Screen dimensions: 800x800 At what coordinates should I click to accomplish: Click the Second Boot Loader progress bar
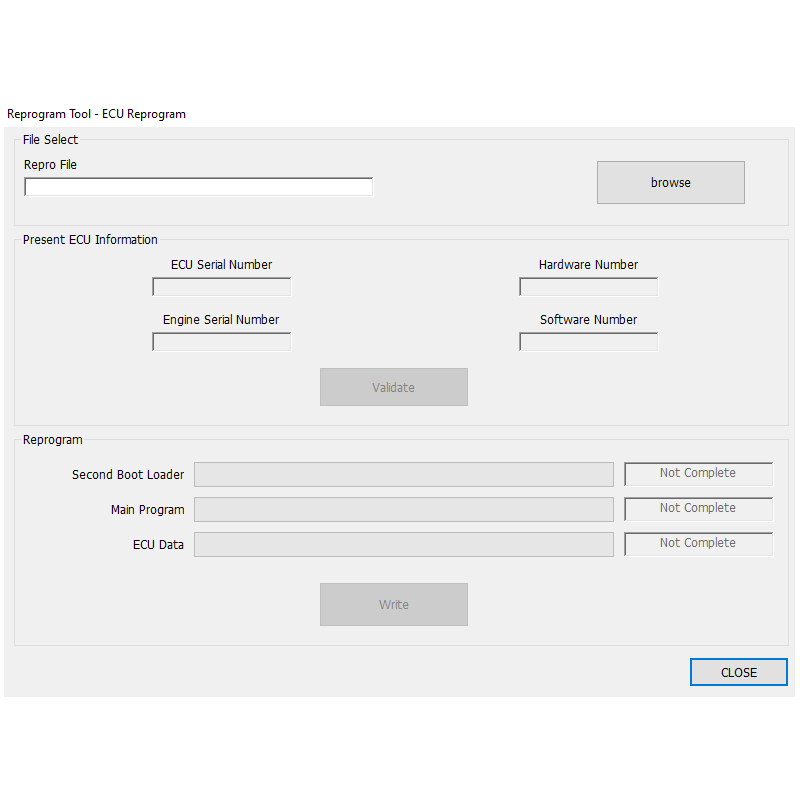pos(403,474)
